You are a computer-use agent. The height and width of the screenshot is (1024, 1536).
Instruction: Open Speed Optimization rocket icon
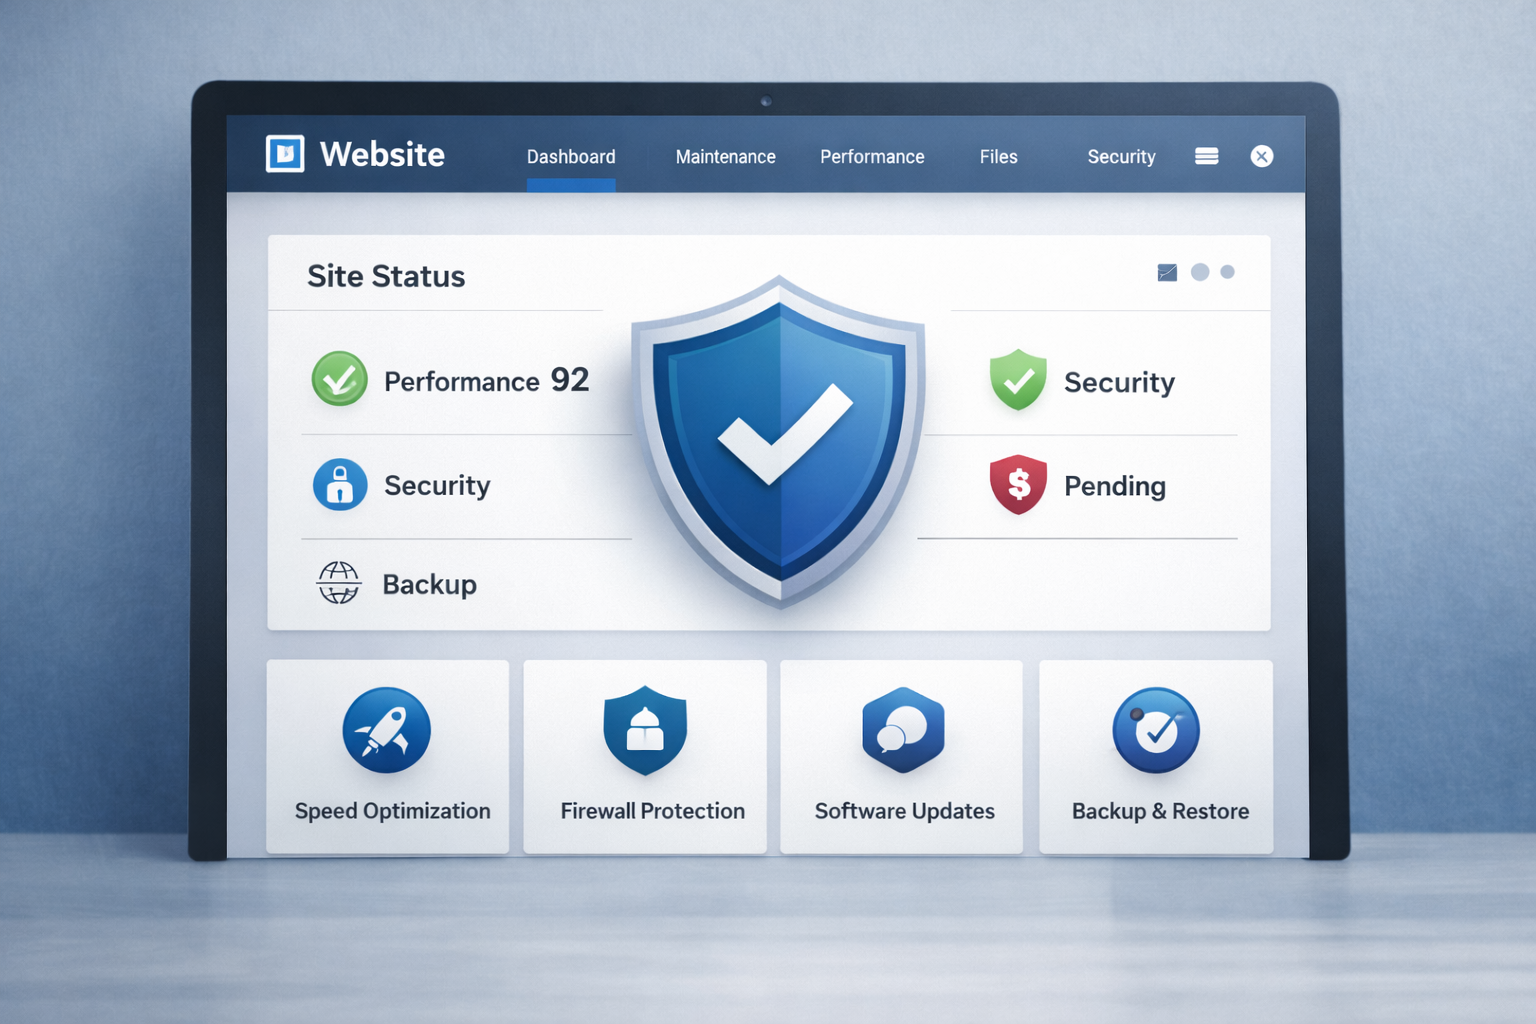[386, 731]
